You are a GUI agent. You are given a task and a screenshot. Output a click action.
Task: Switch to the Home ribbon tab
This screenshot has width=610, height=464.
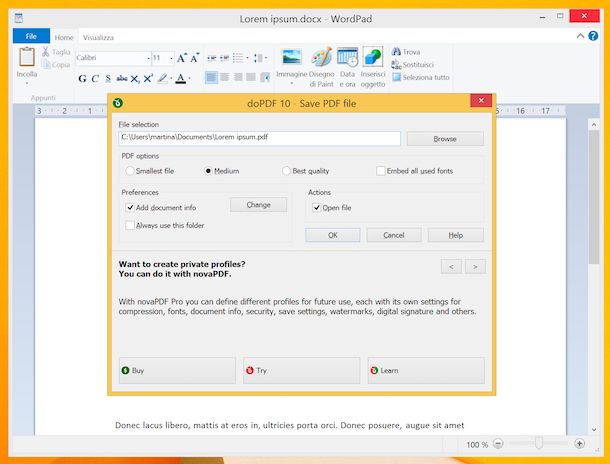click(64, 37)
